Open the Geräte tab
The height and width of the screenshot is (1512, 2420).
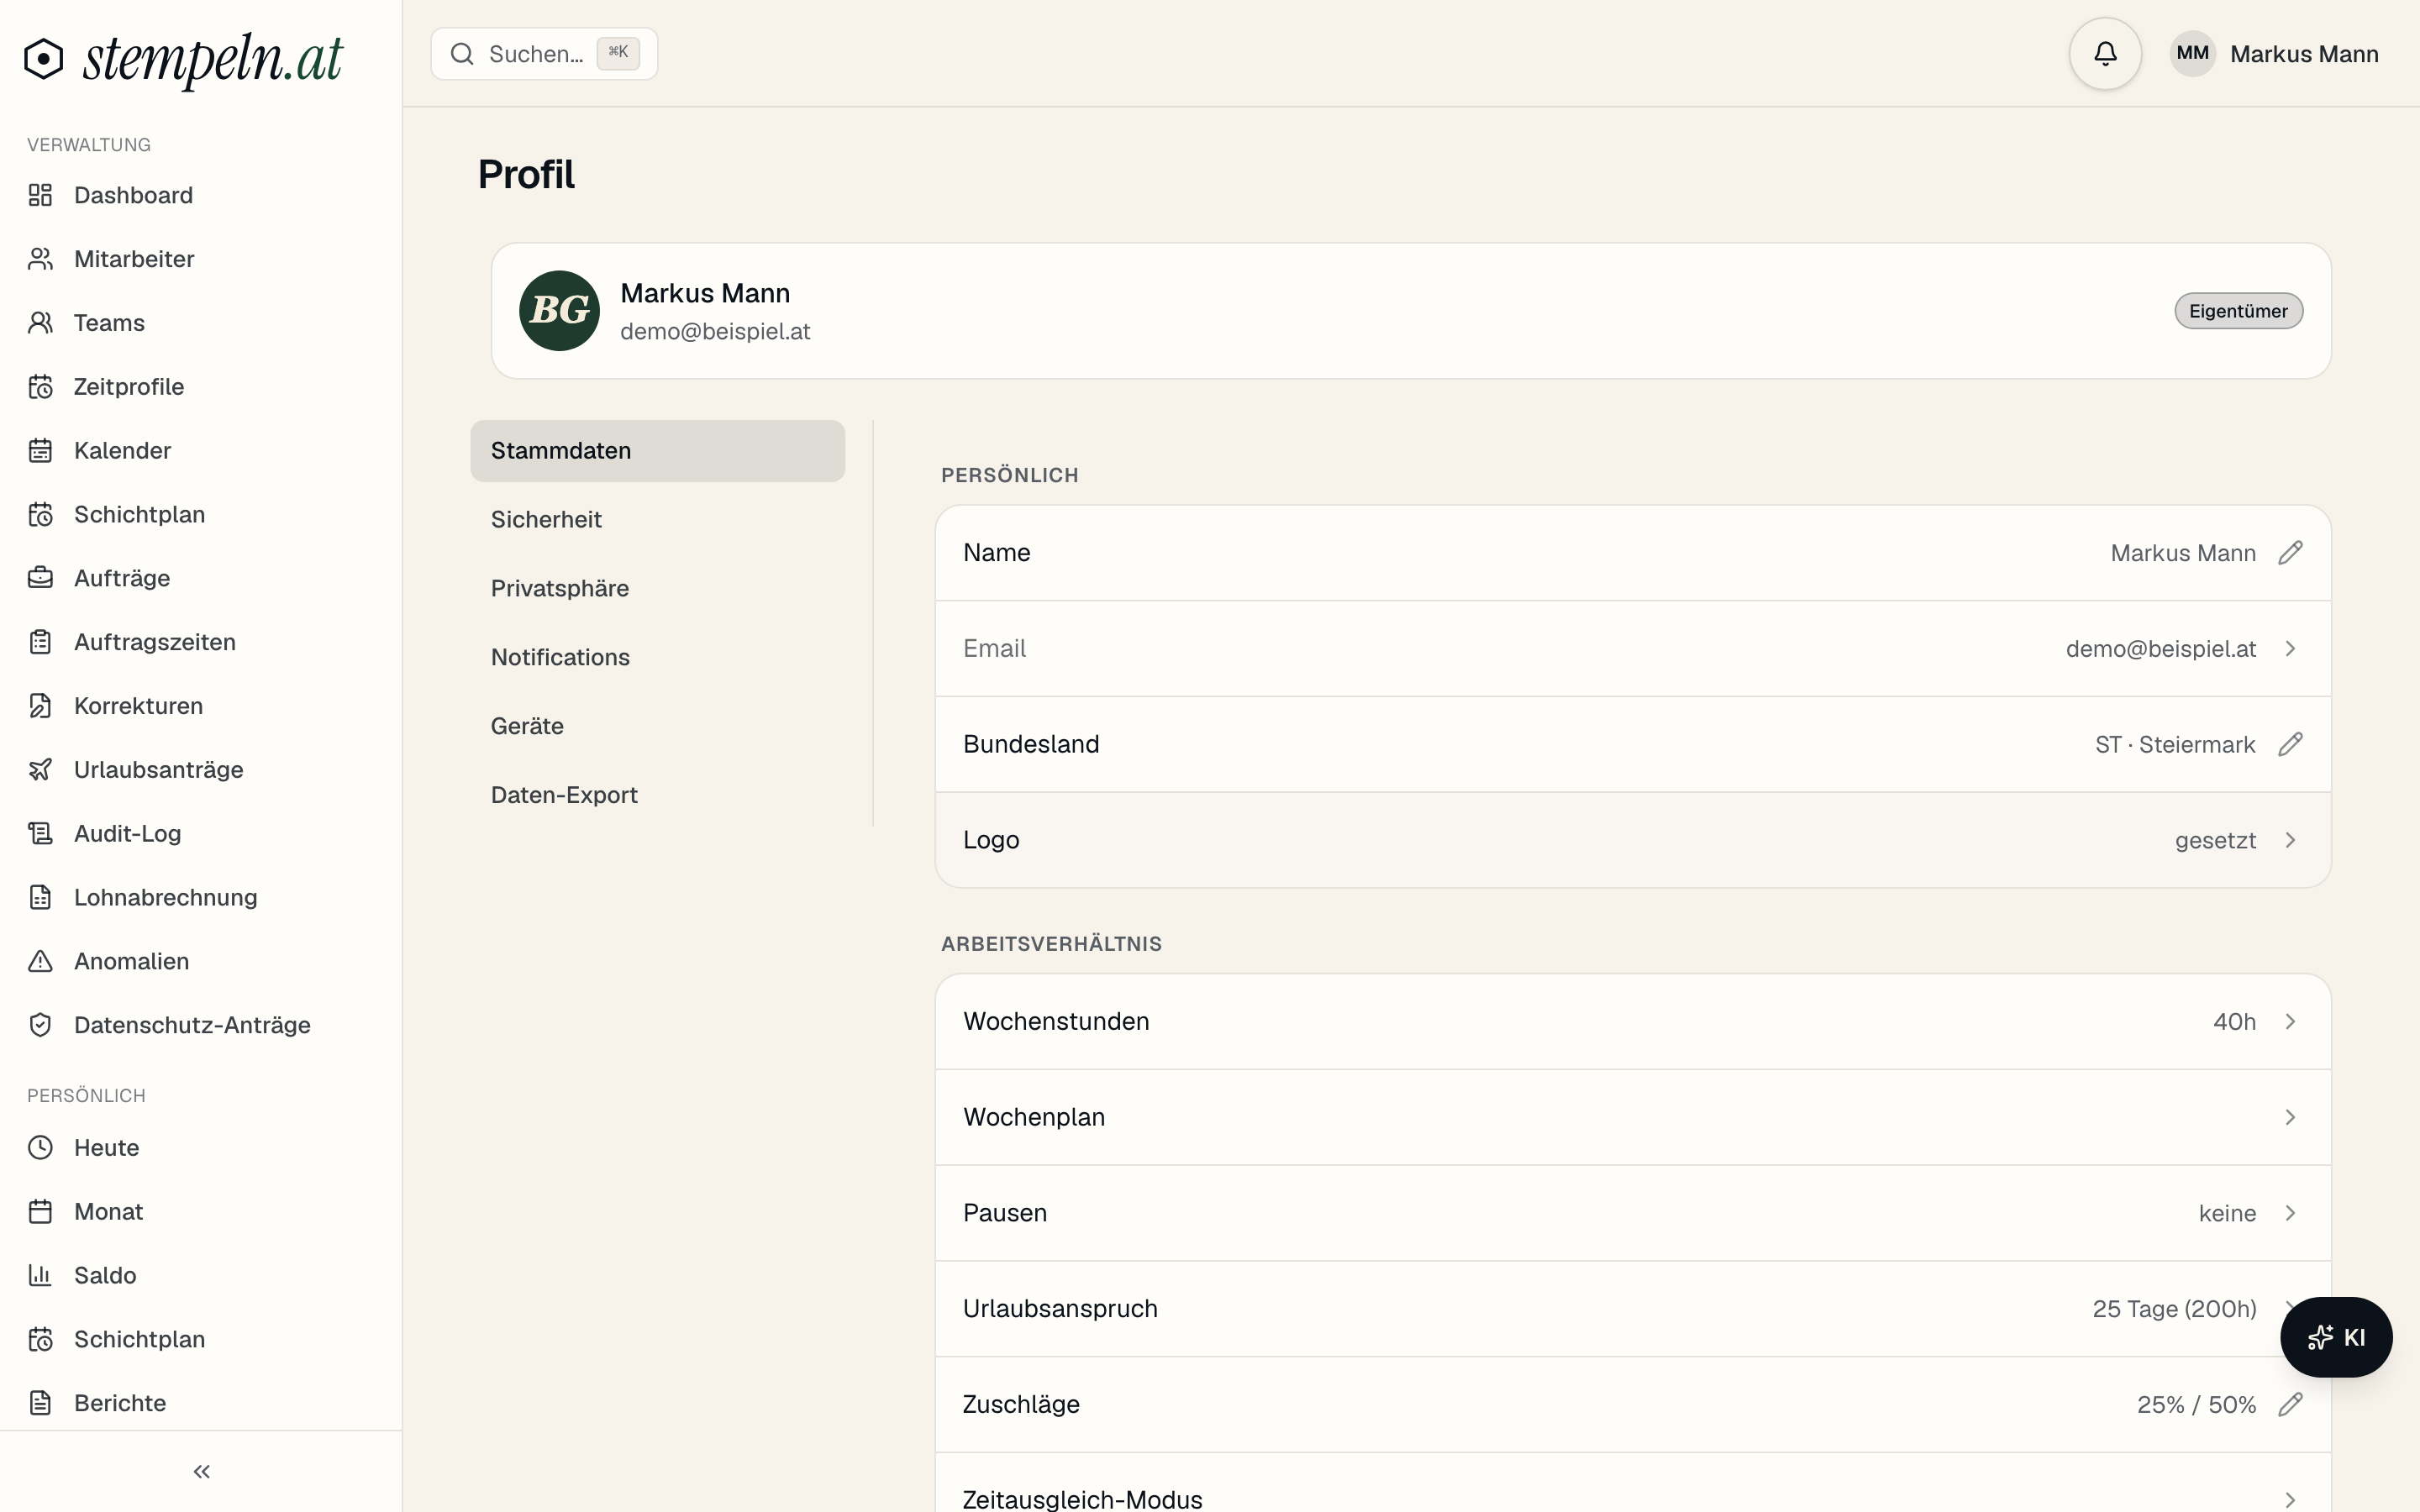[x=657, y=727]
